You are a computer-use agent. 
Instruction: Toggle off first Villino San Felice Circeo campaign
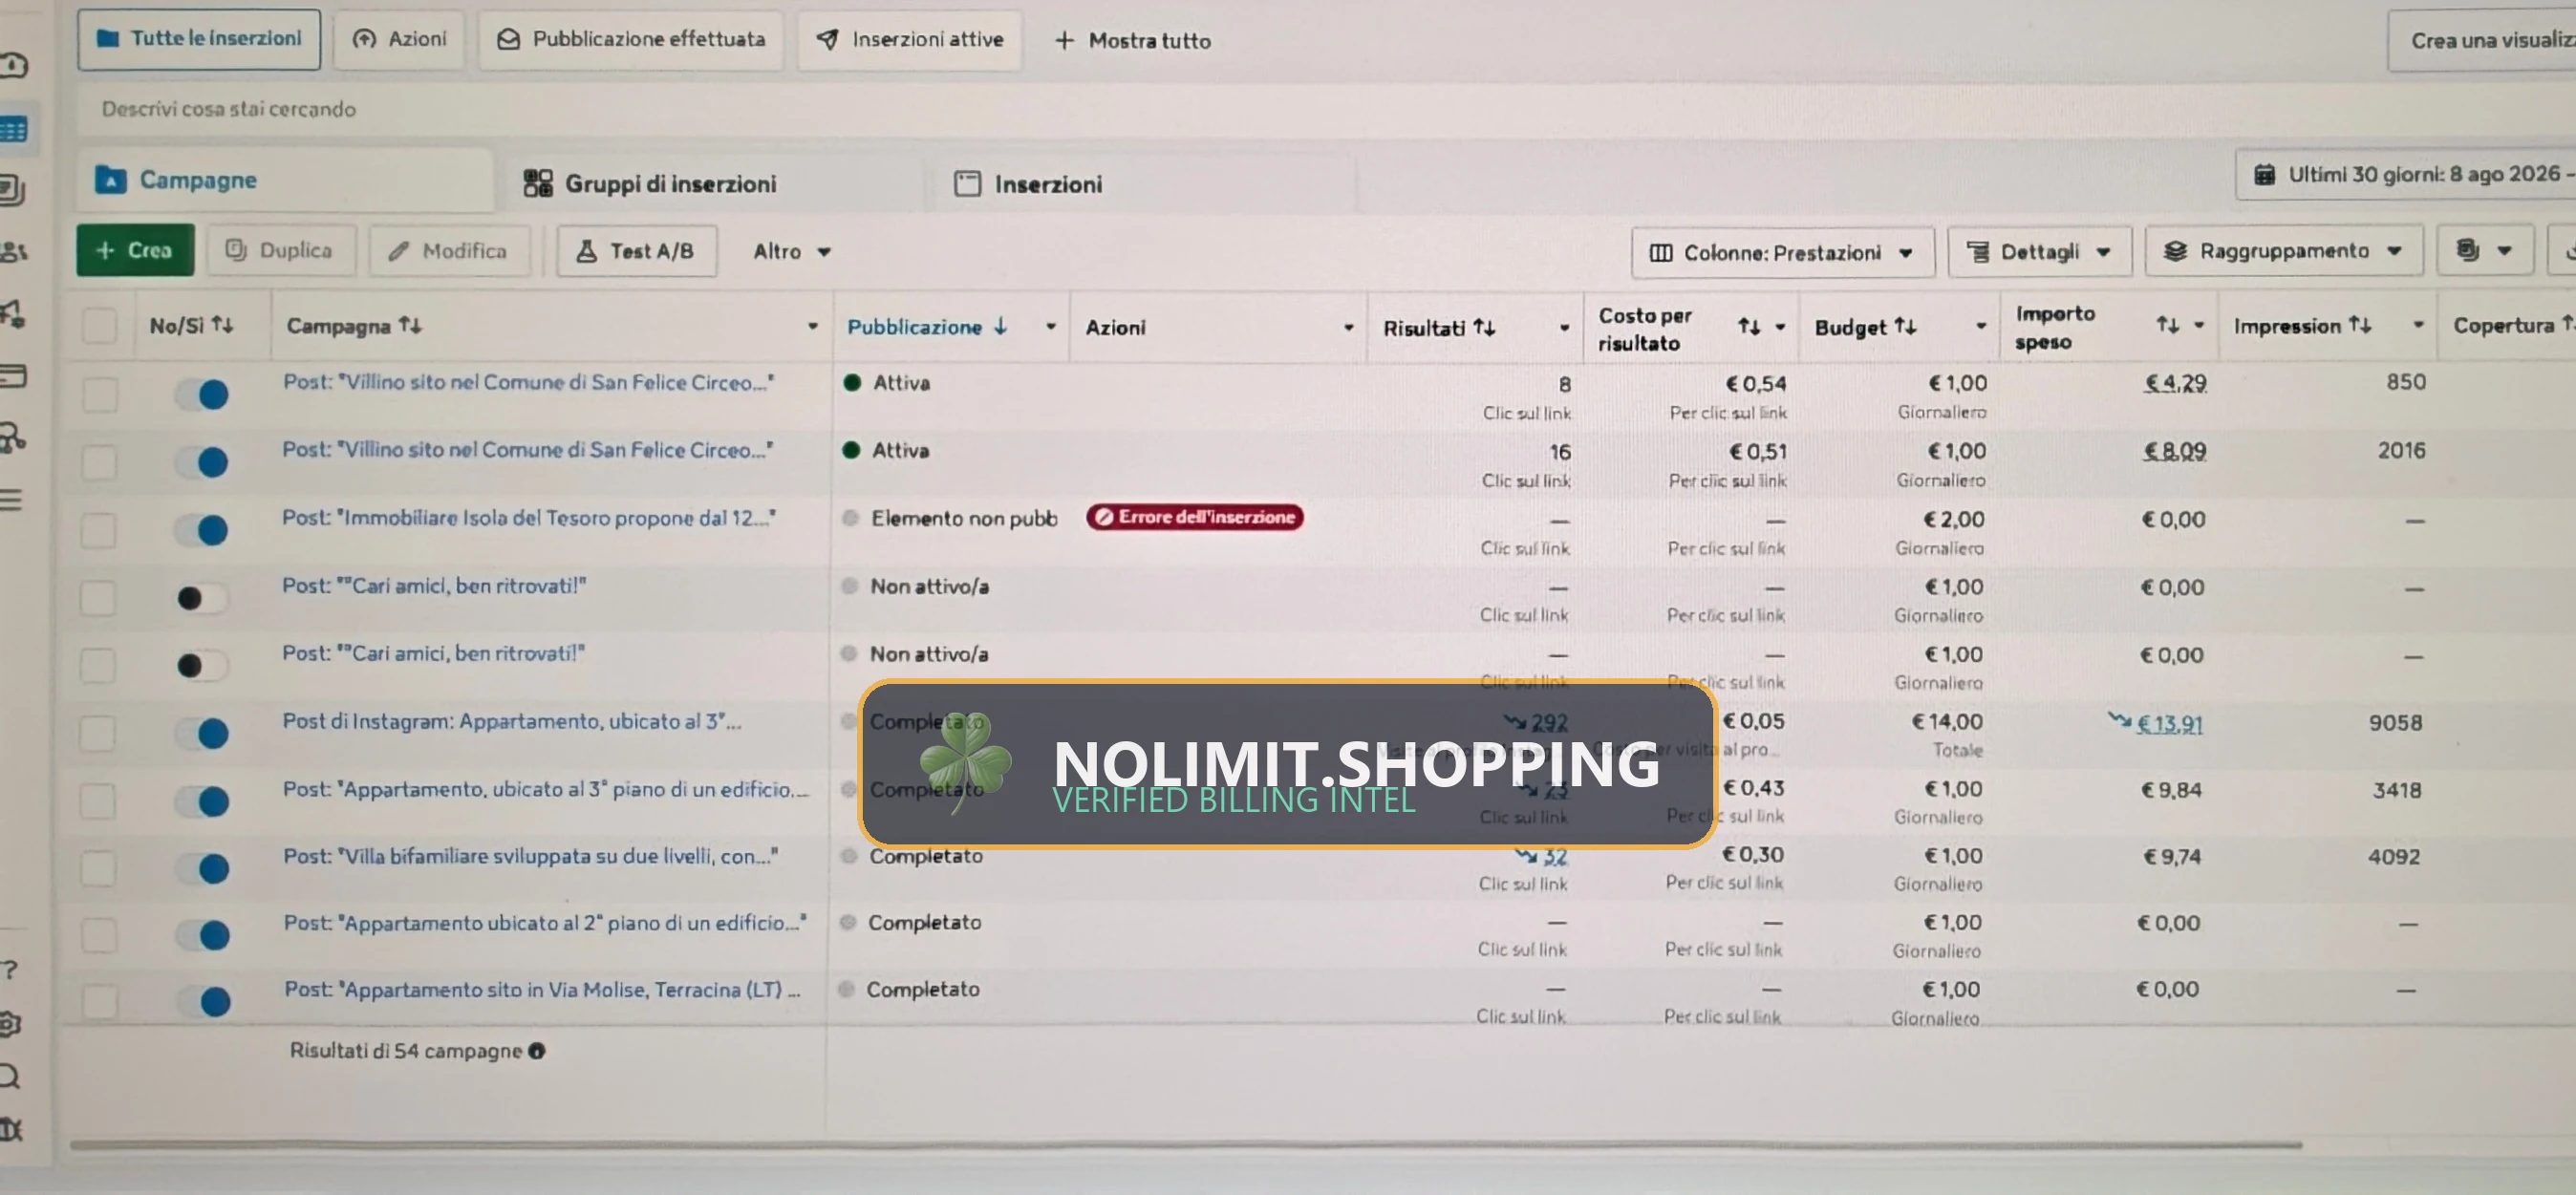(x=203, y=394)
